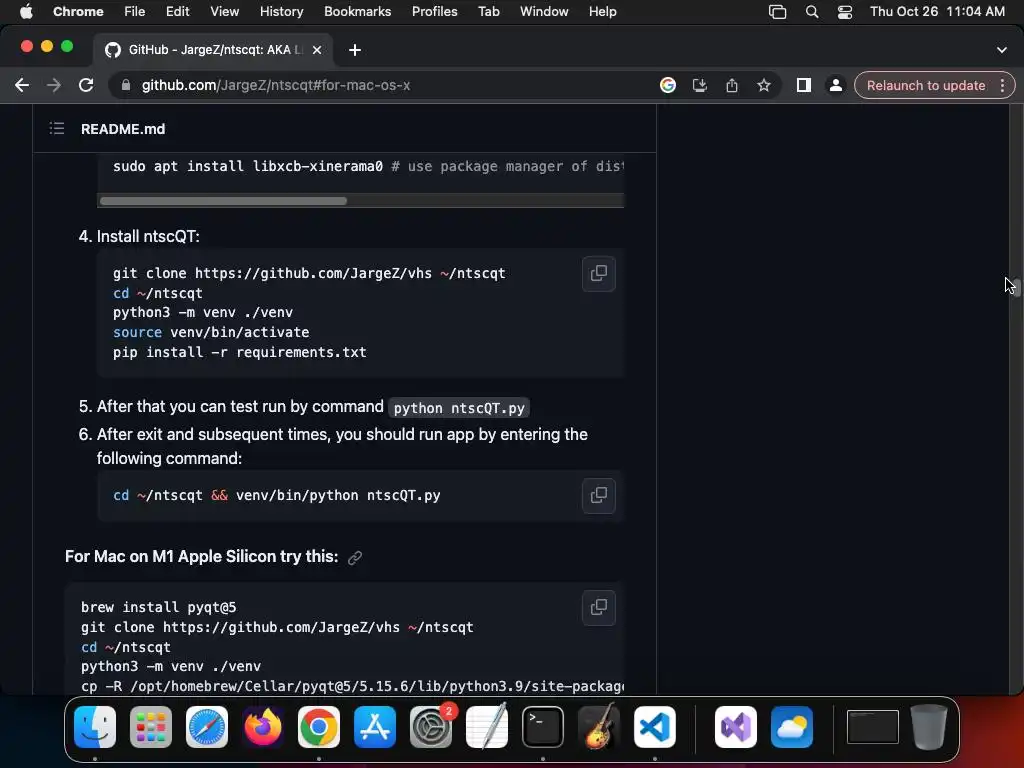The height and width of the screenshot is (768, 1024).
Task: Open GarageBand from the Dock
Action: (599, 727)
